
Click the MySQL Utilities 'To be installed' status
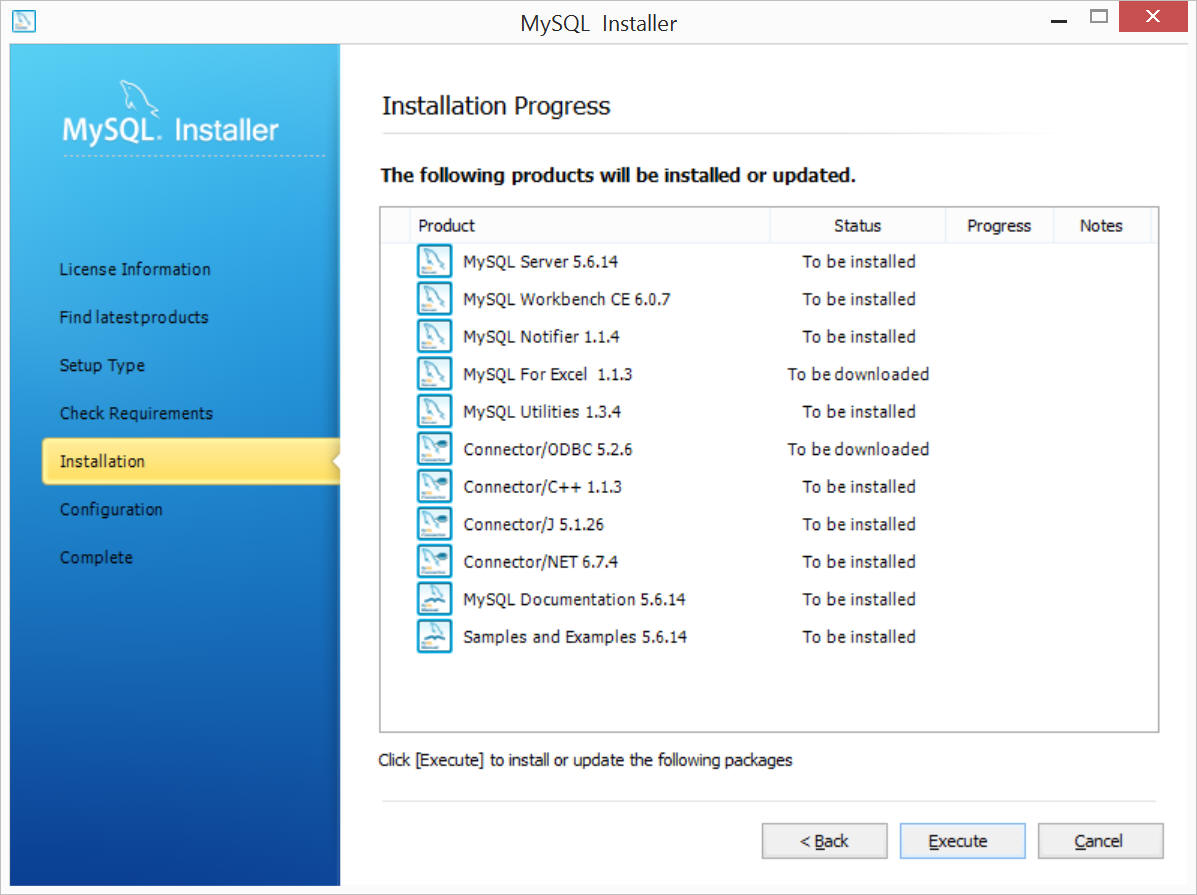(x=859, y=412)
